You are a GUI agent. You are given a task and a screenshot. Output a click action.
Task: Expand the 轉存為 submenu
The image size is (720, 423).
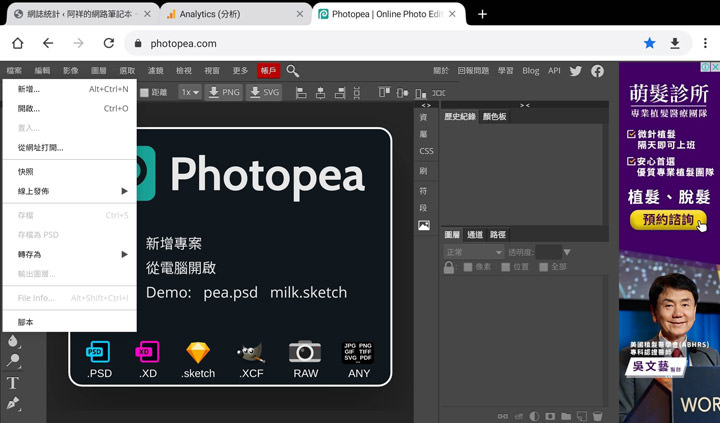tap(70, 254)
